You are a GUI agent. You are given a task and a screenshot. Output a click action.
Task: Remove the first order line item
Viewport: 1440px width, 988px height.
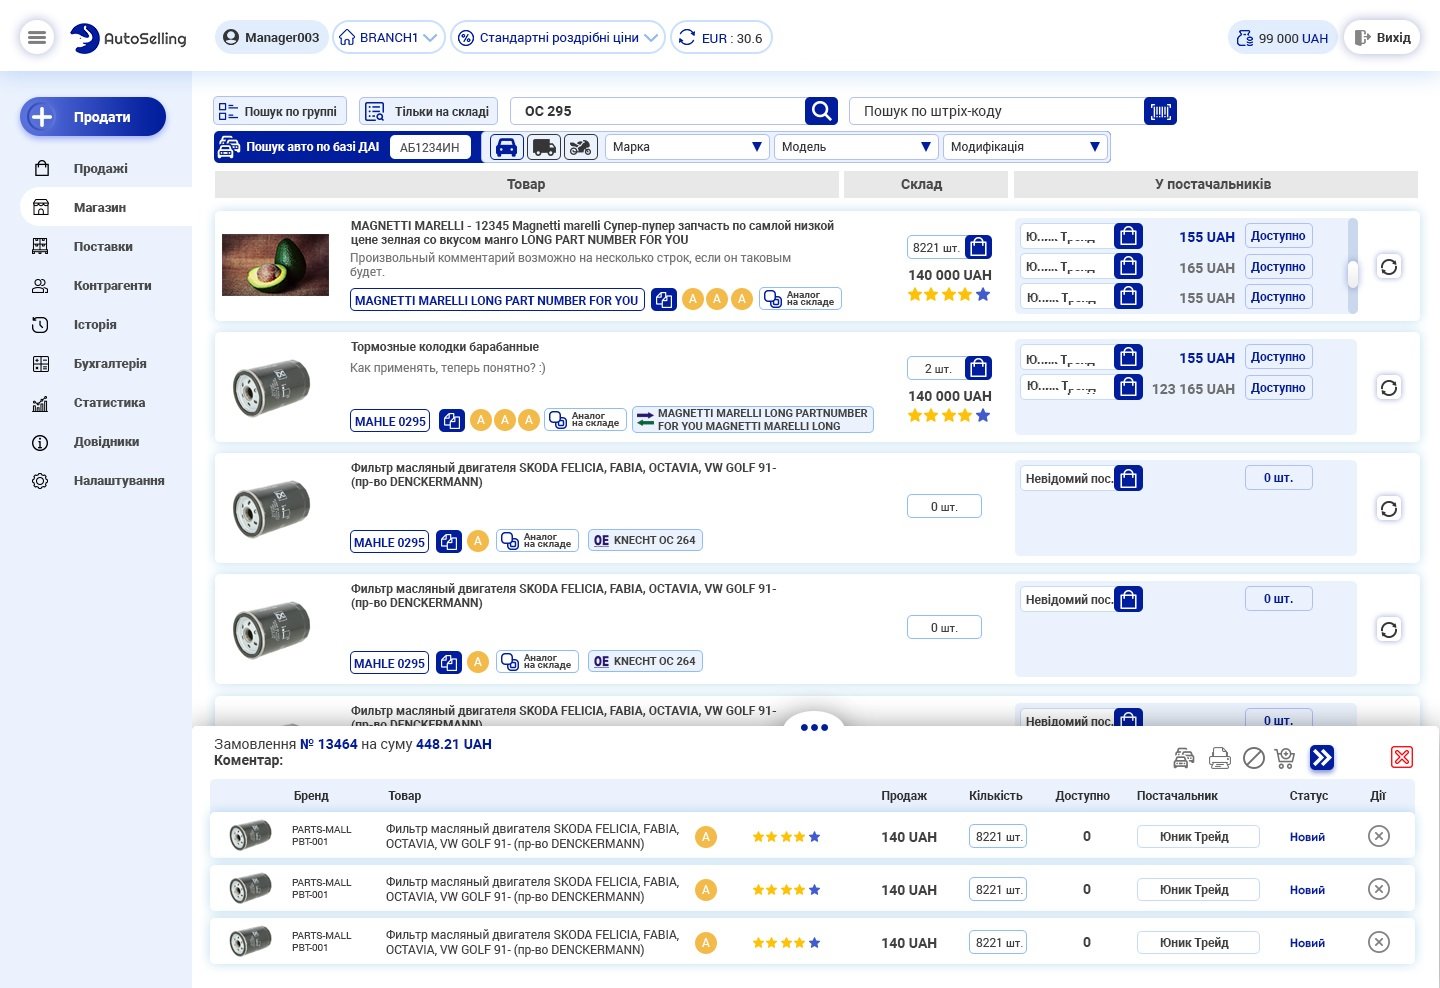pos(1379,836)
